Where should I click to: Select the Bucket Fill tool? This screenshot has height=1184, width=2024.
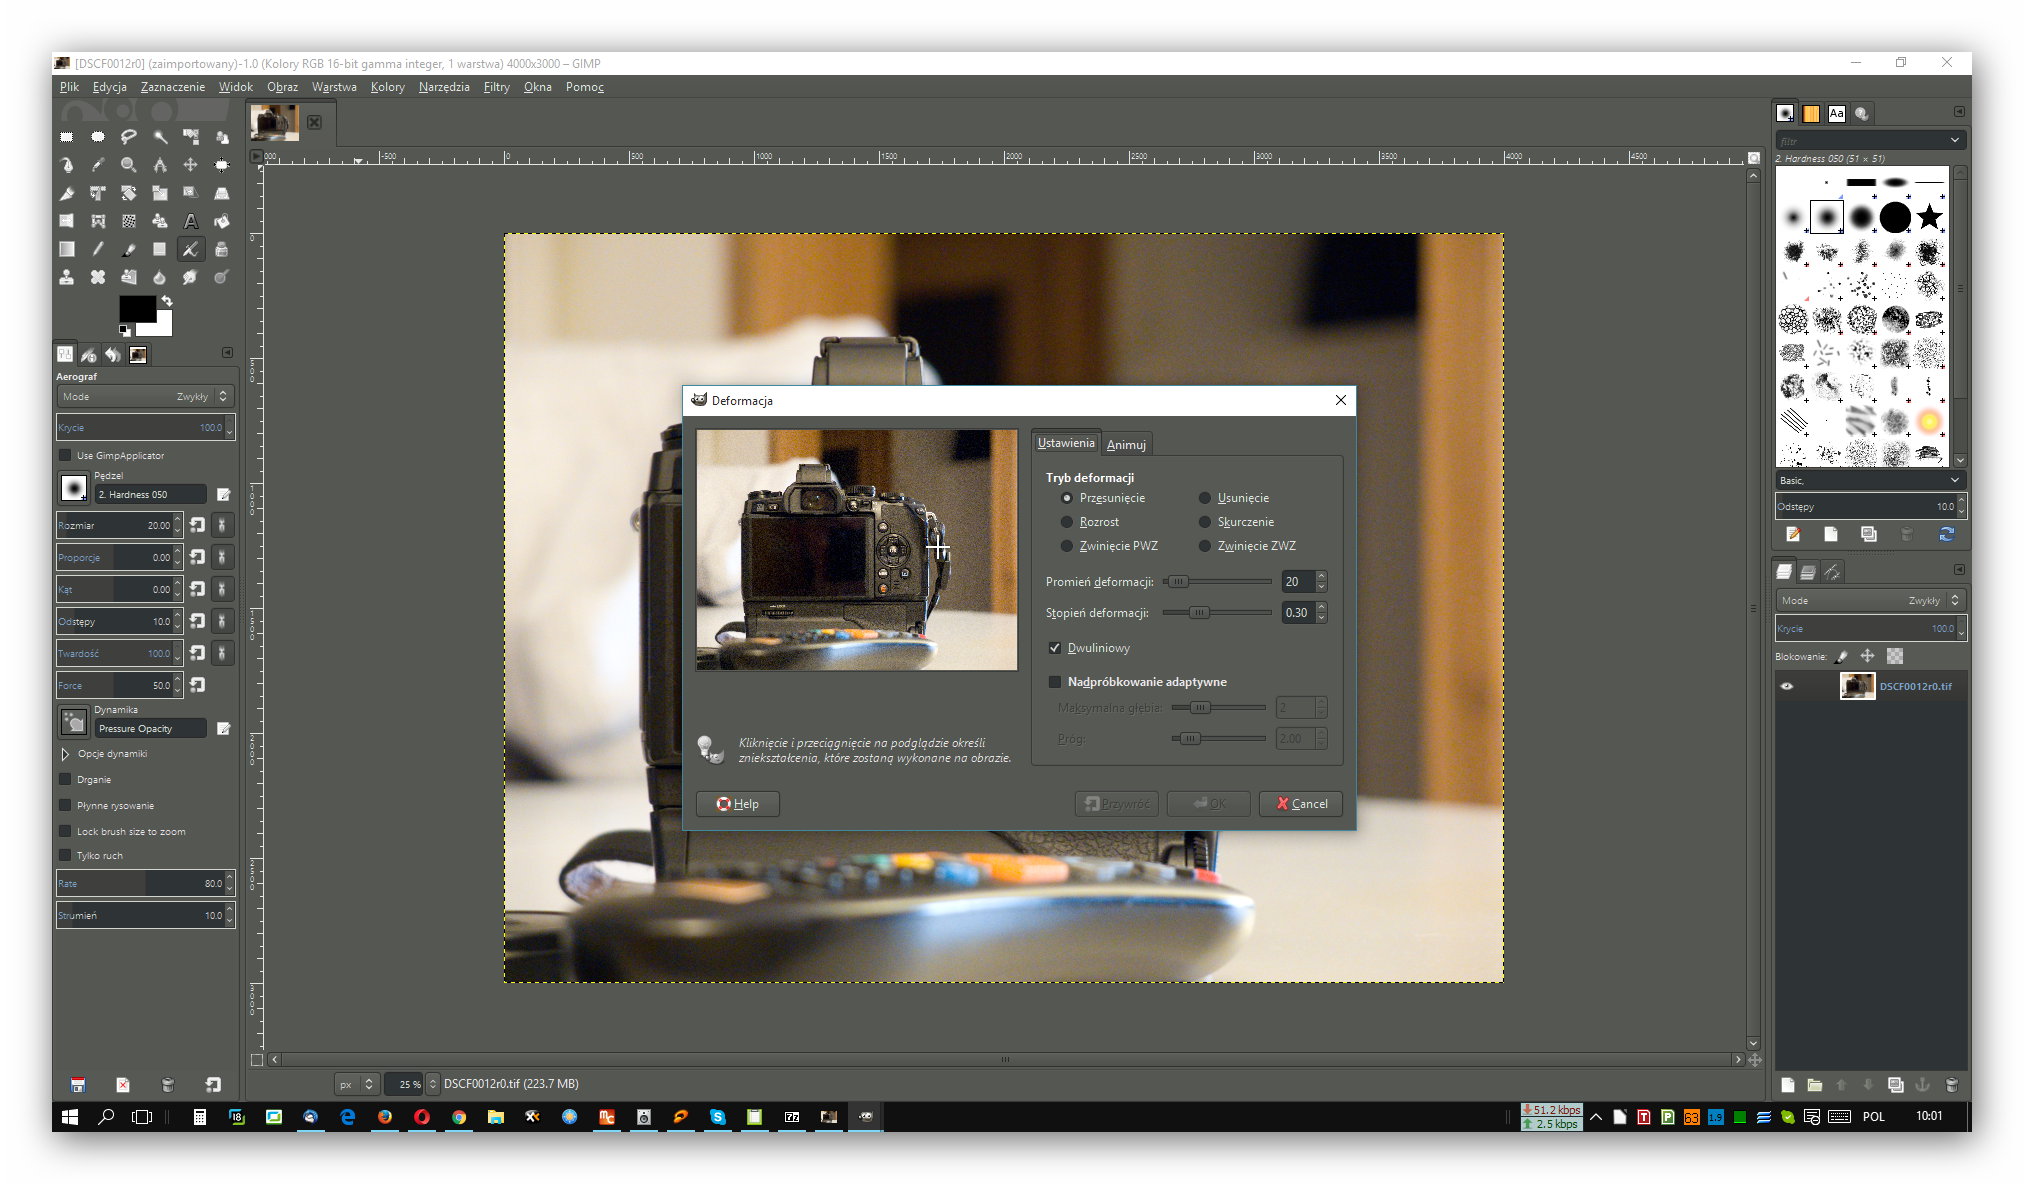222,221
